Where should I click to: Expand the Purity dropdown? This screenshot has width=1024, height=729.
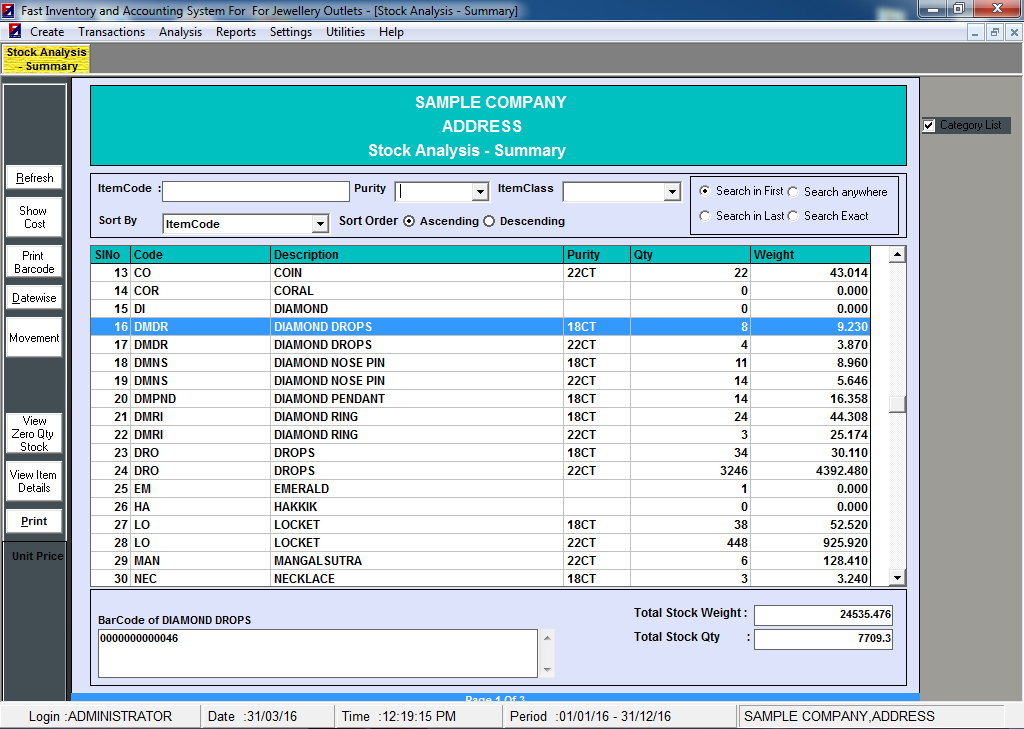tap(480, 192)
